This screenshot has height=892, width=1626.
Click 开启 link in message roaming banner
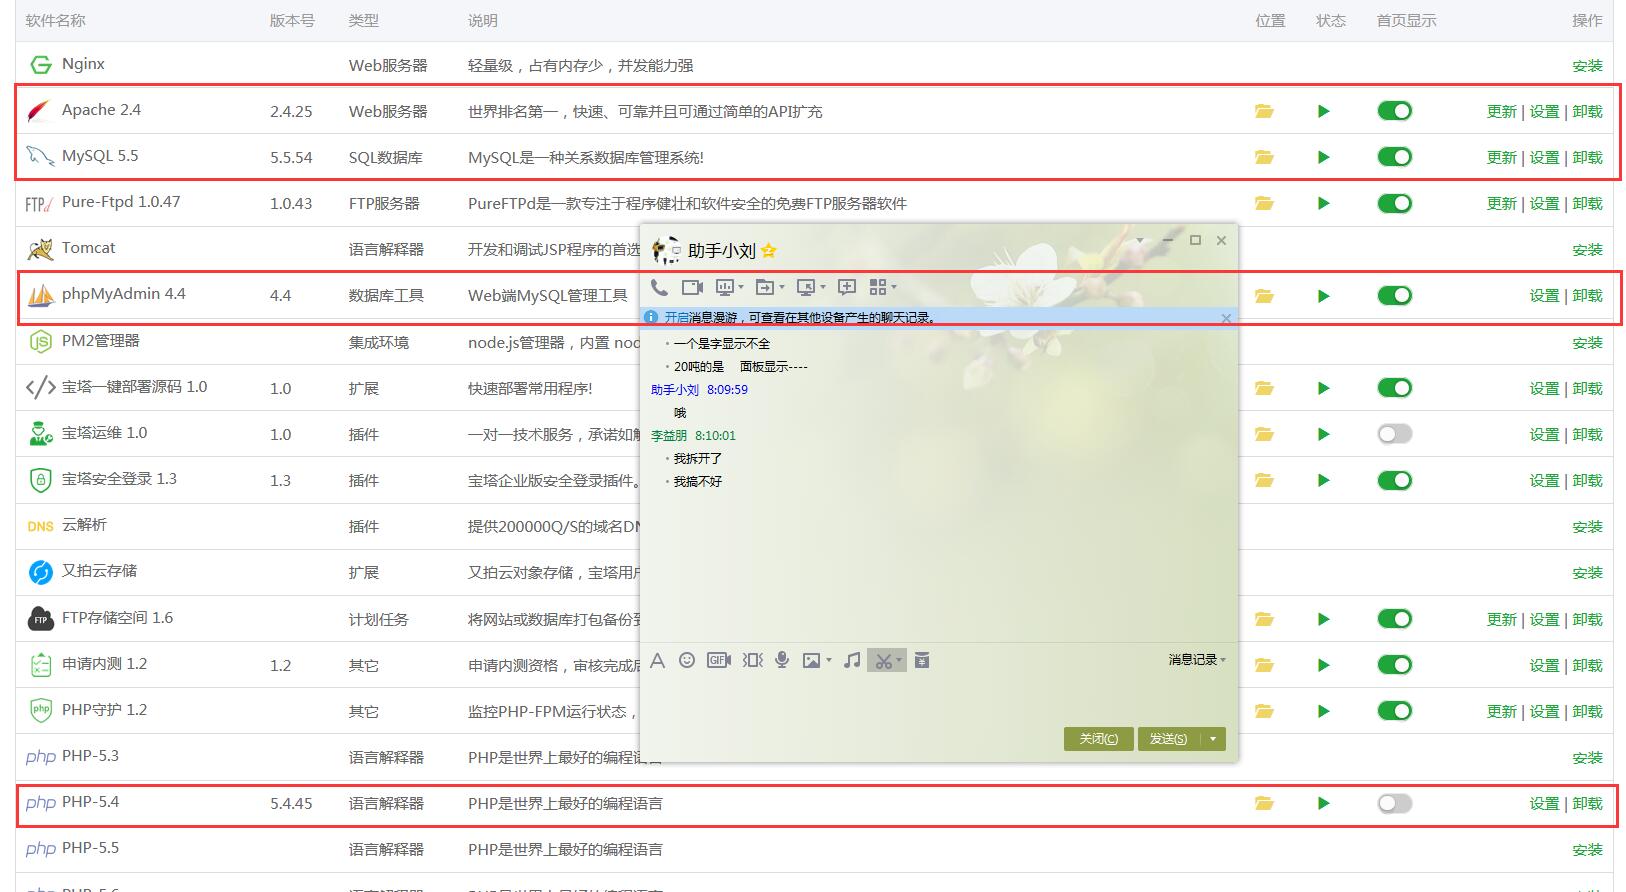click(676, 317)
